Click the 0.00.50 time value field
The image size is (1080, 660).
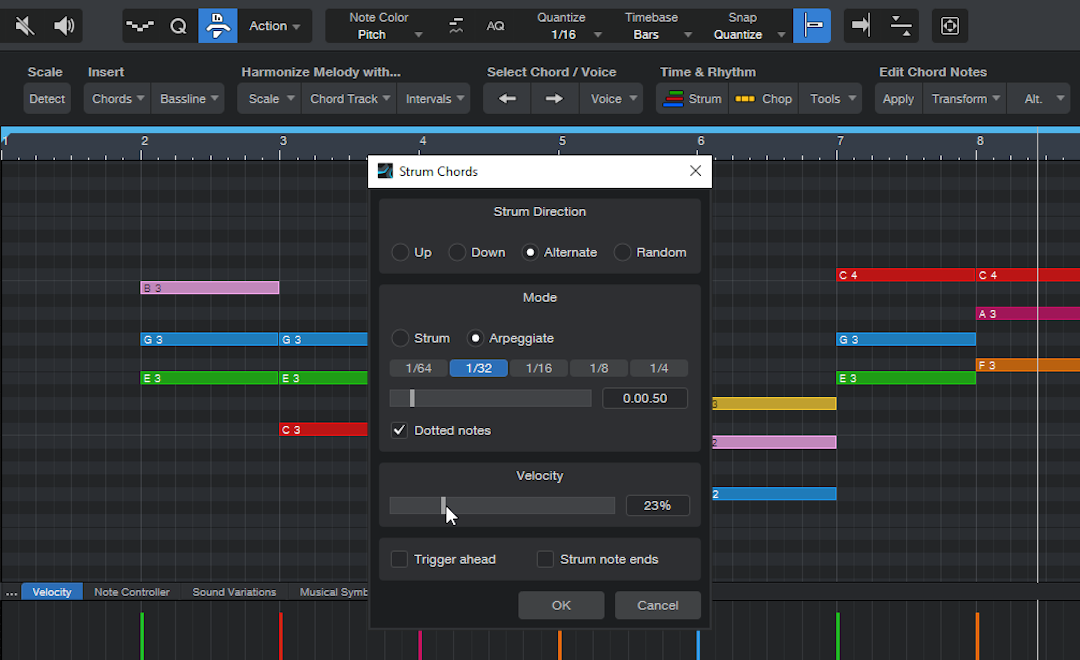click(x=645, y=398)
